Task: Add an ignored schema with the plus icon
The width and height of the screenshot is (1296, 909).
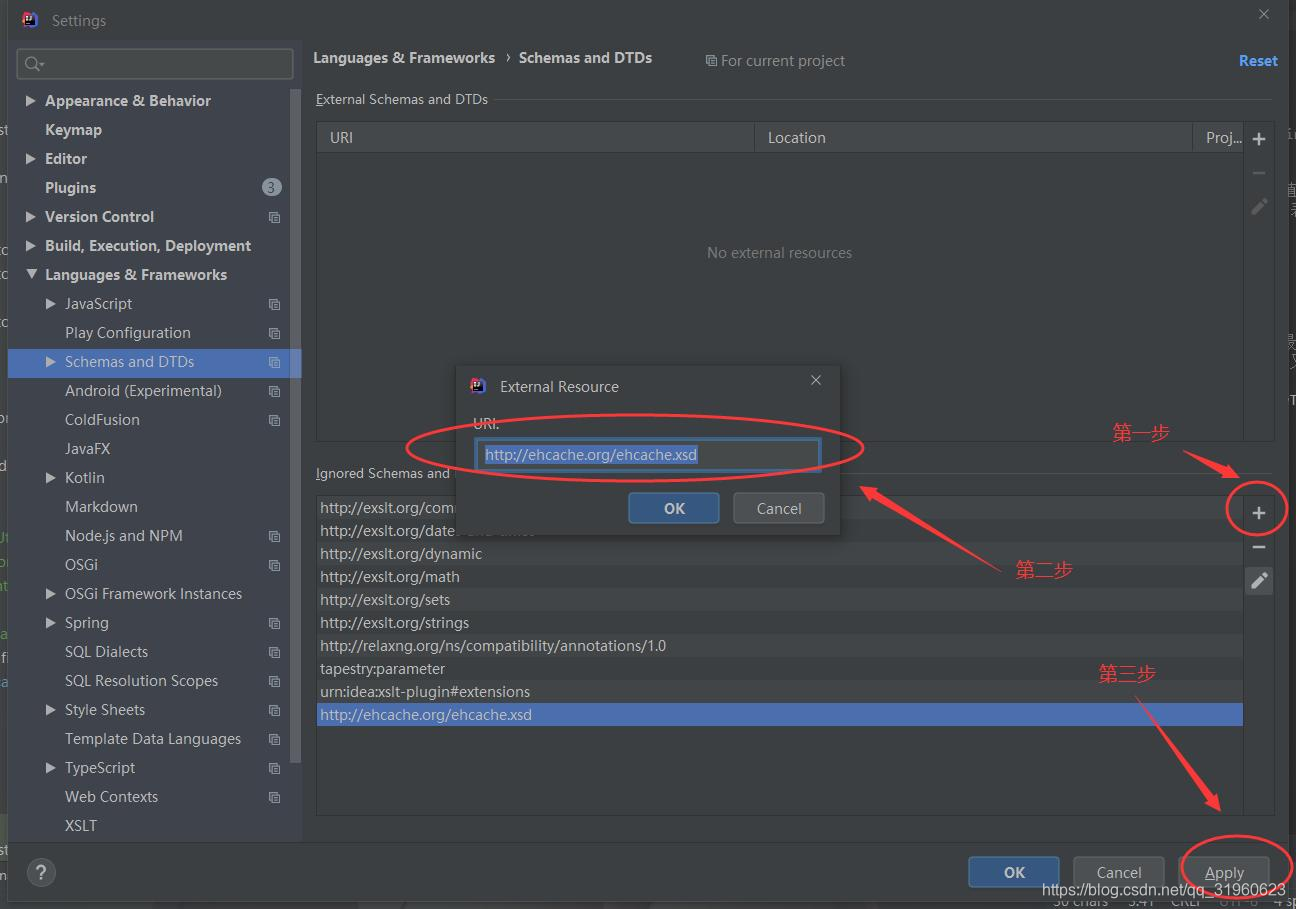Action: (x=1259, y=513)
